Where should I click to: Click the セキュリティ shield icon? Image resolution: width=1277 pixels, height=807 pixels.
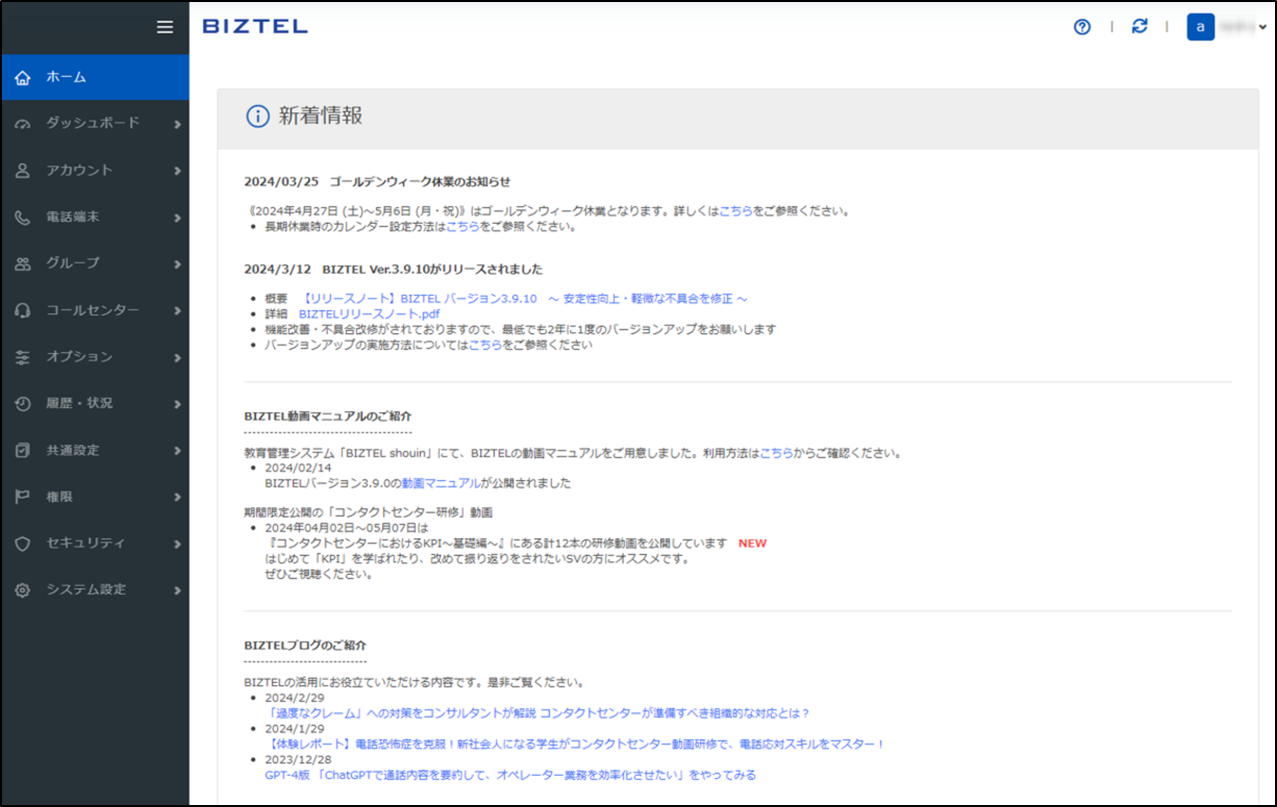pyautogui.click(x=23, y=544)
